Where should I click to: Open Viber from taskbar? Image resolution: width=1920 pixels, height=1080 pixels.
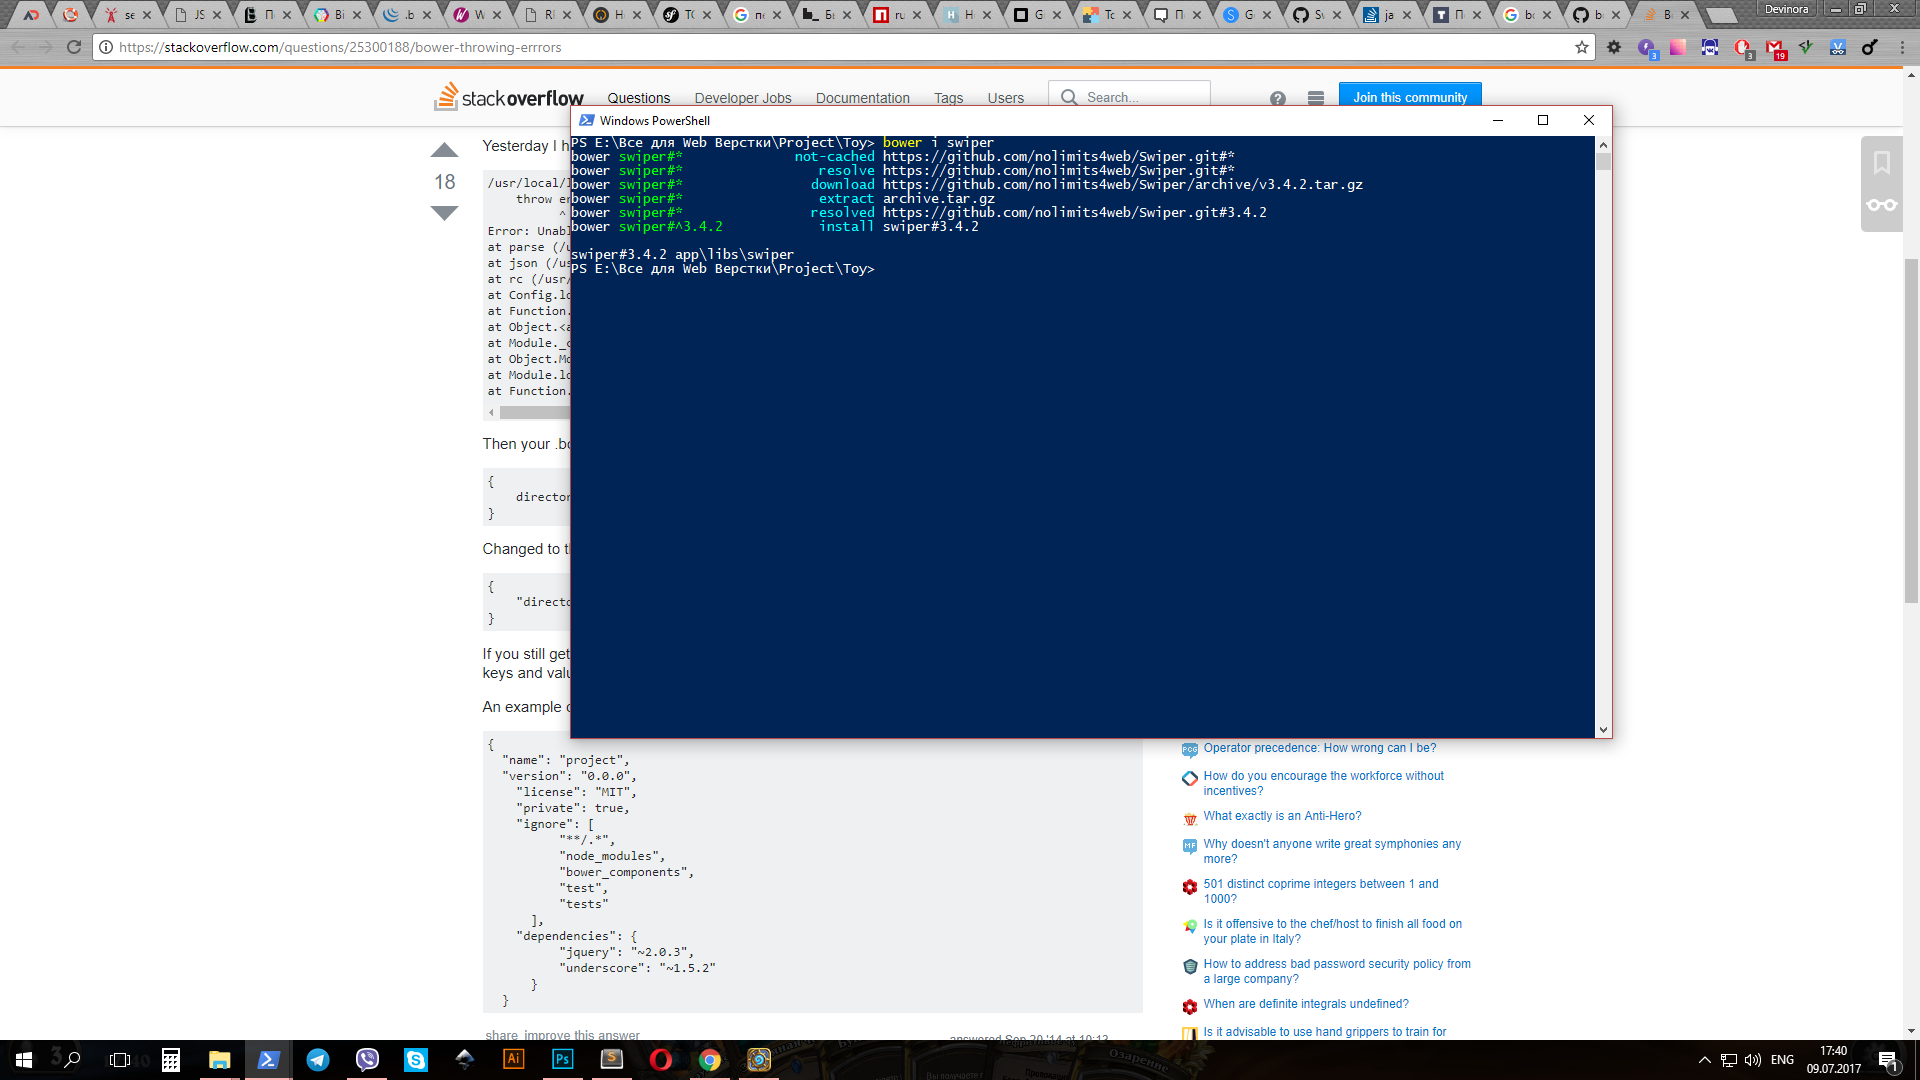click(x=367, y=1060)
